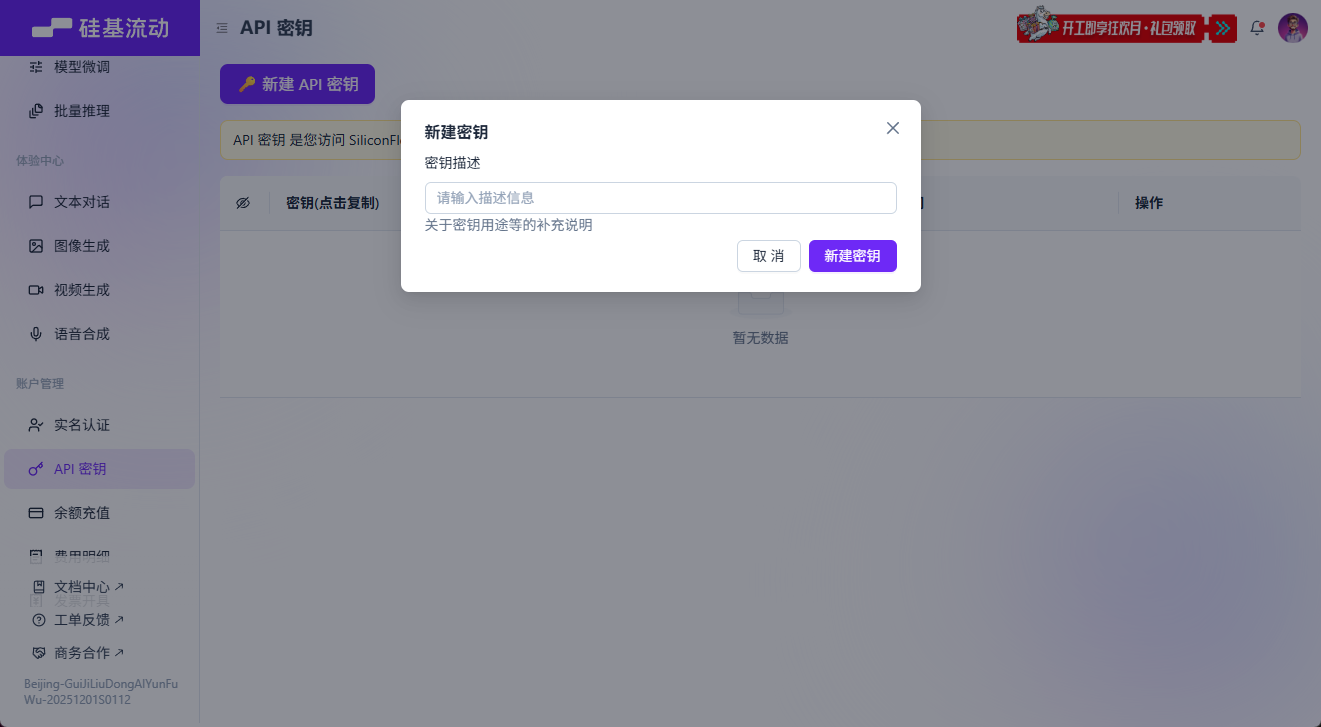Open 工单反馈 external link
Image resolution: width=1321 pixels, height=727 pixels.
88,620
